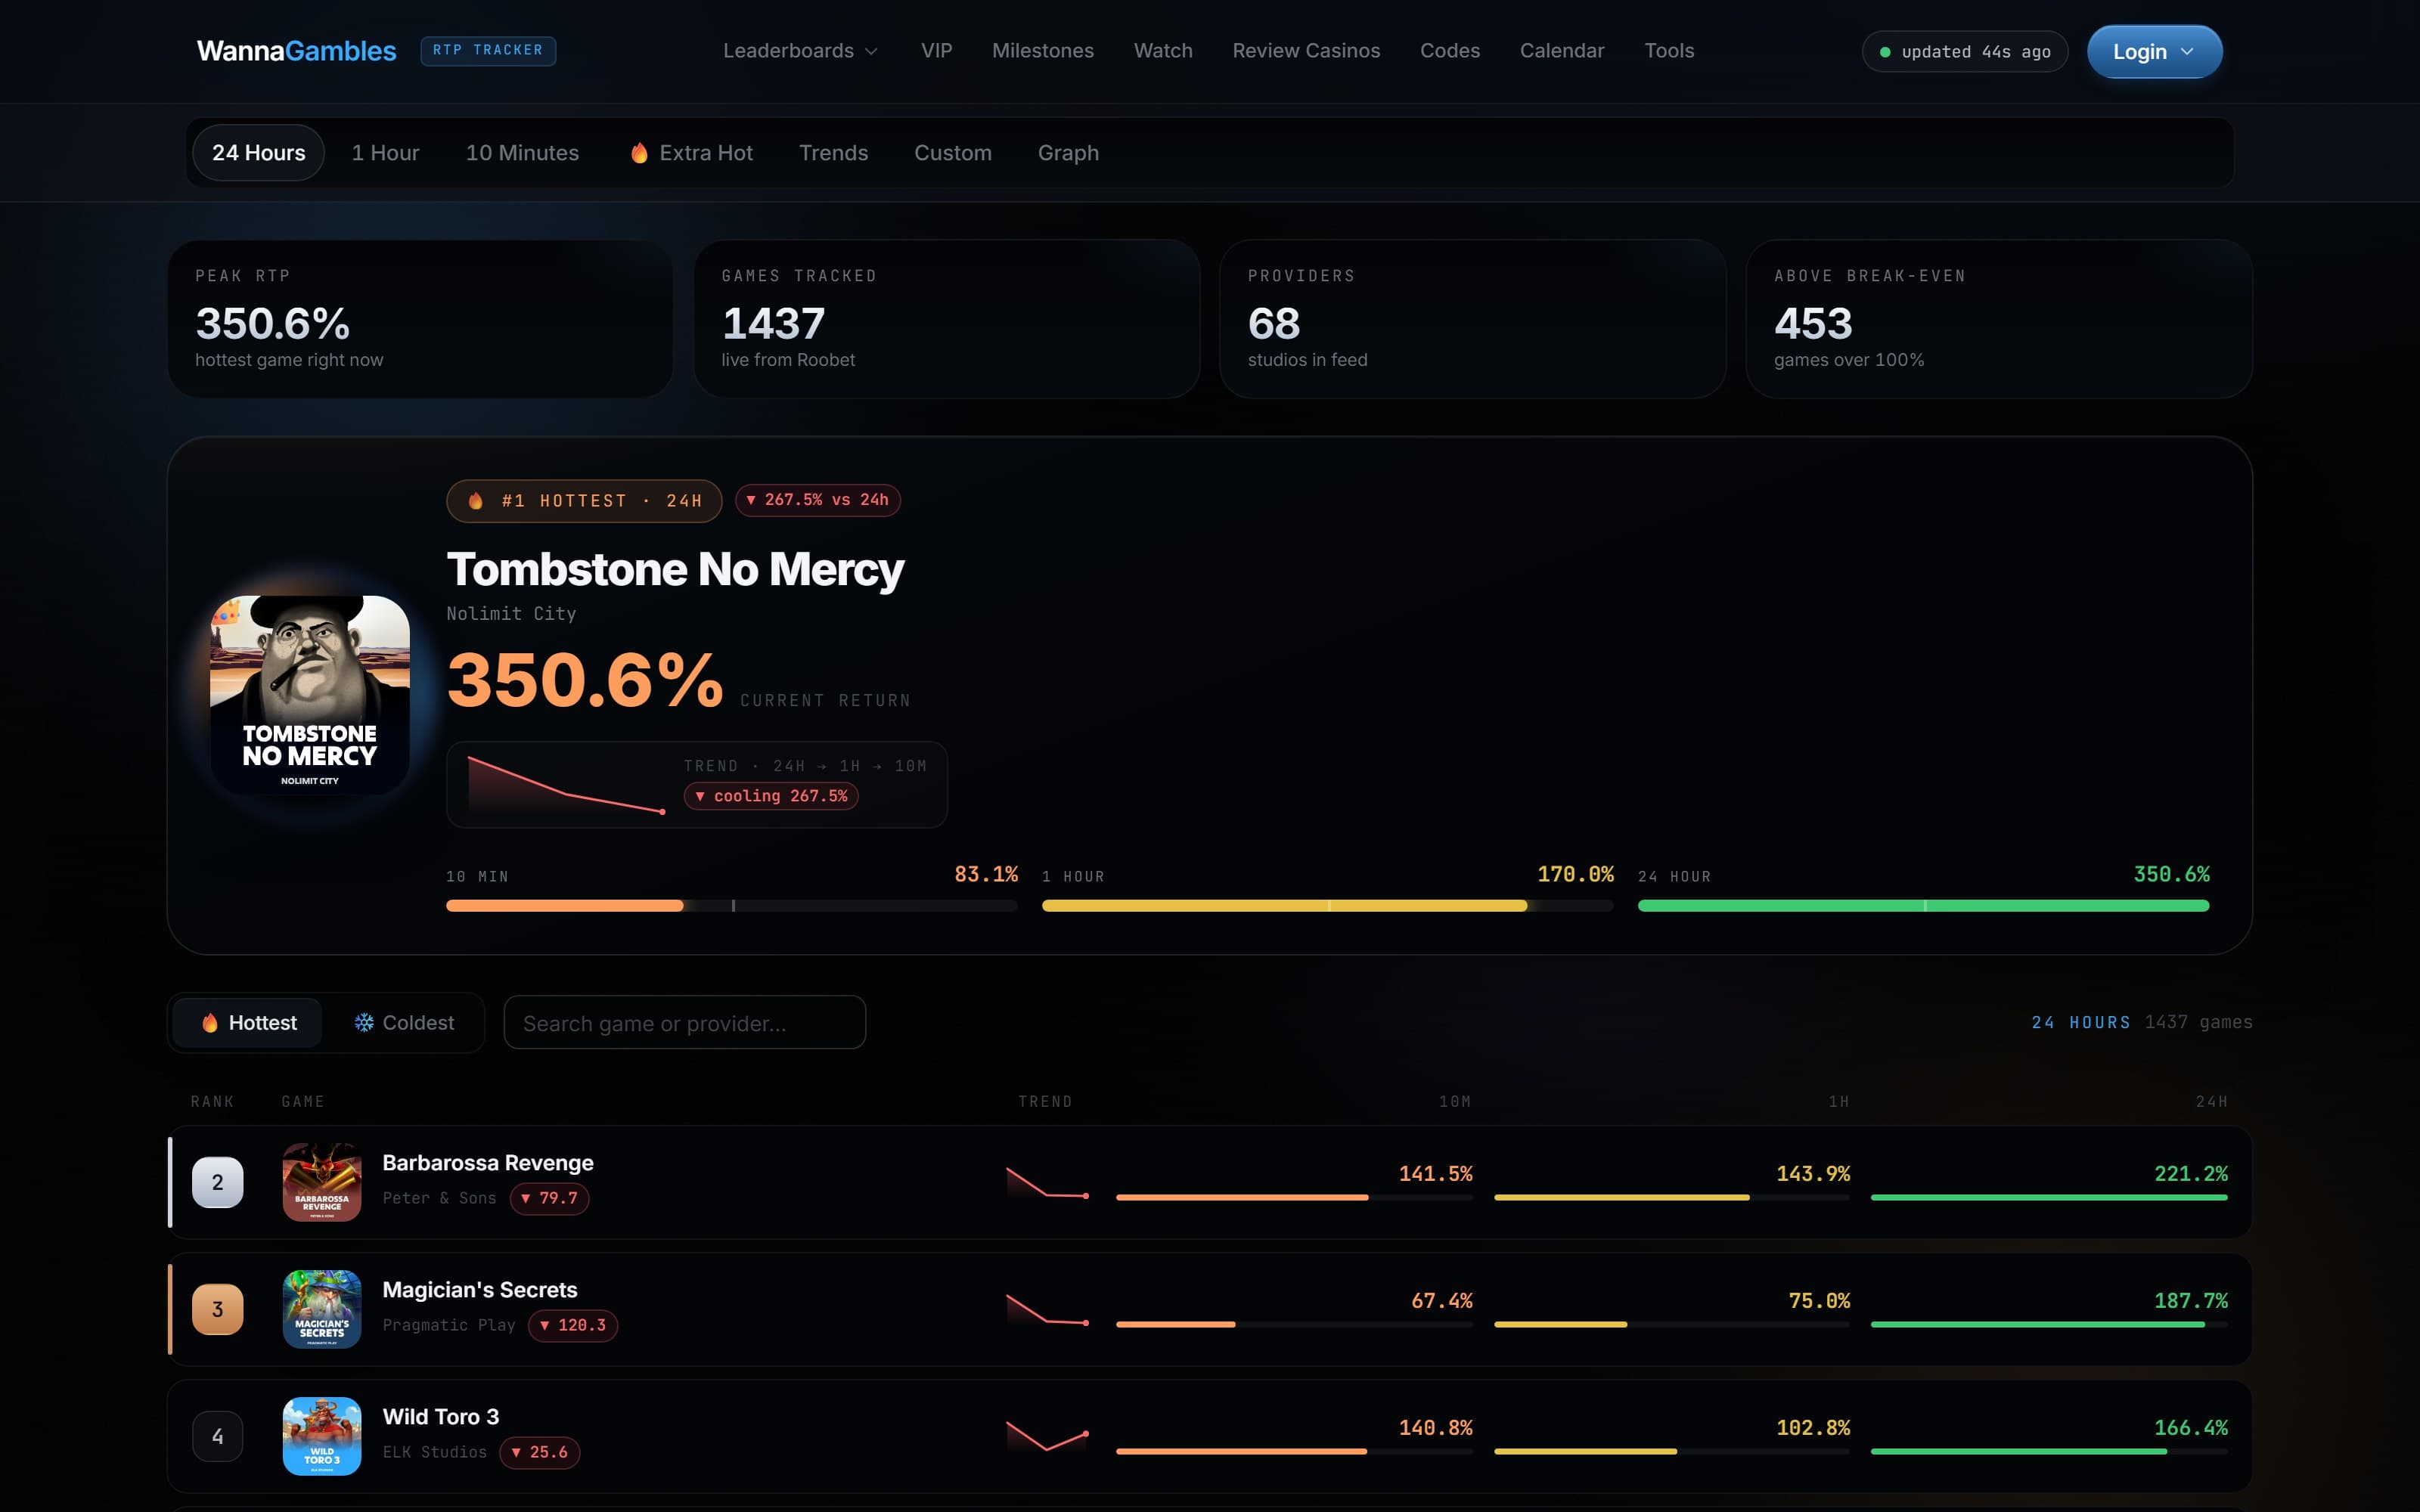Click the rank 4 badge
The image size is (2420, 1512).
217,1436
